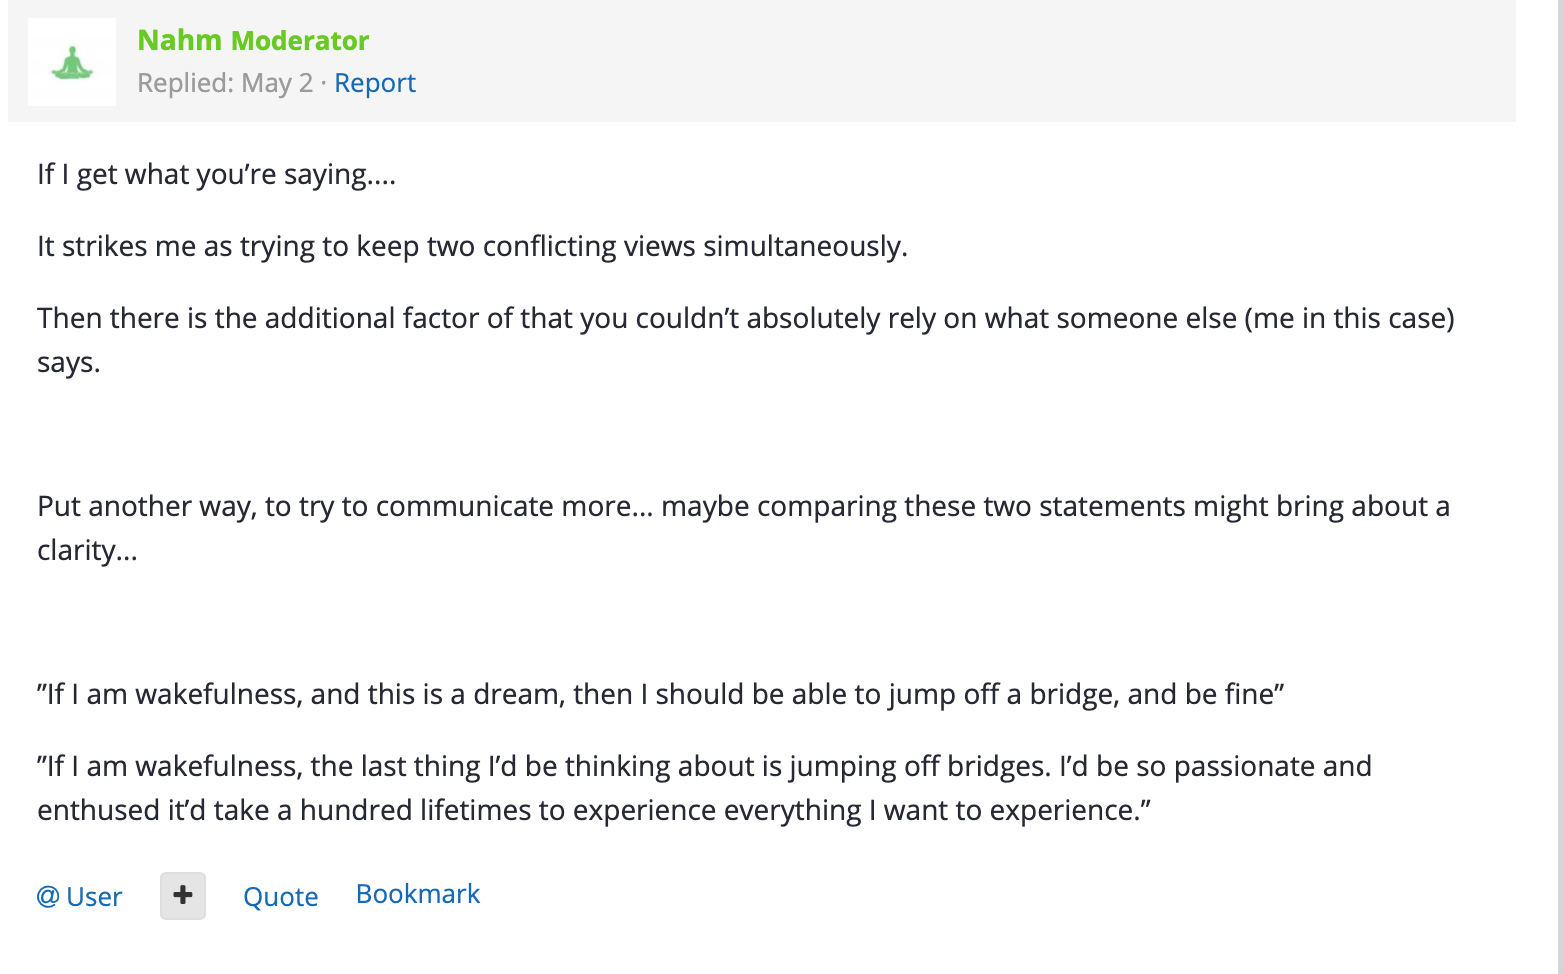The image size is (1564, 974).
Task: Report this reply
Action: click(x=375, y=83)
